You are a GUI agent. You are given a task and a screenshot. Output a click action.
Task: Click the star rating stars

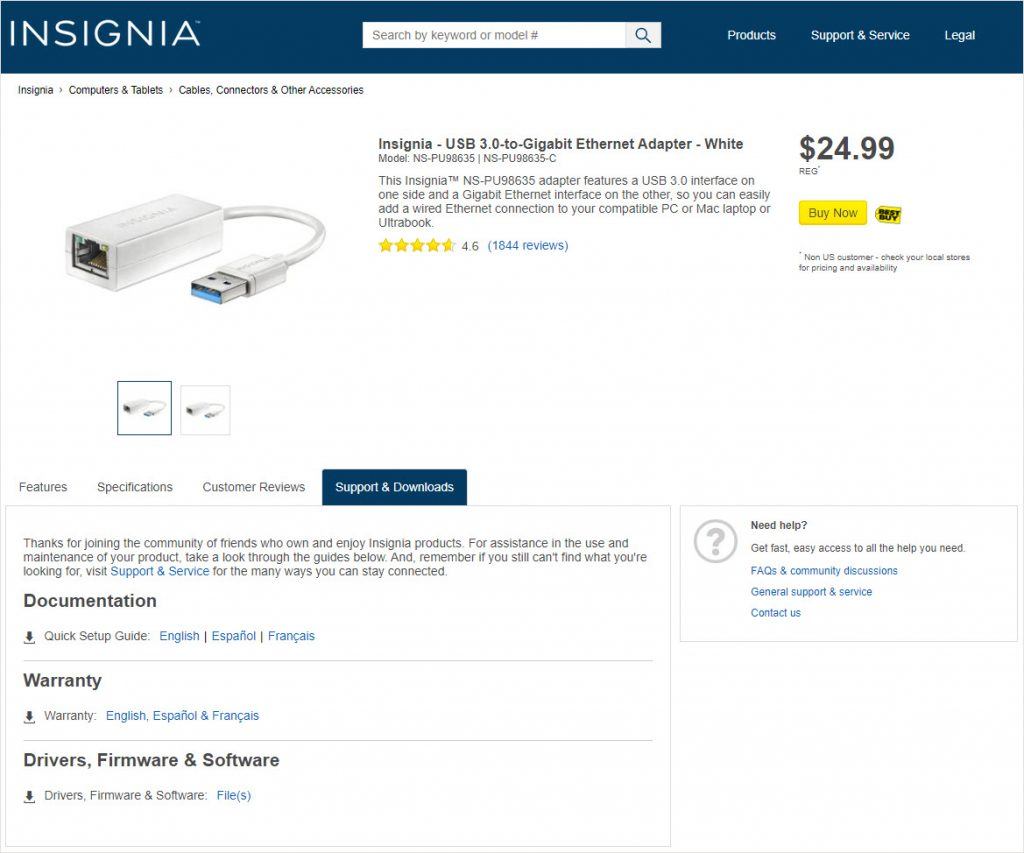pos(417,244)
